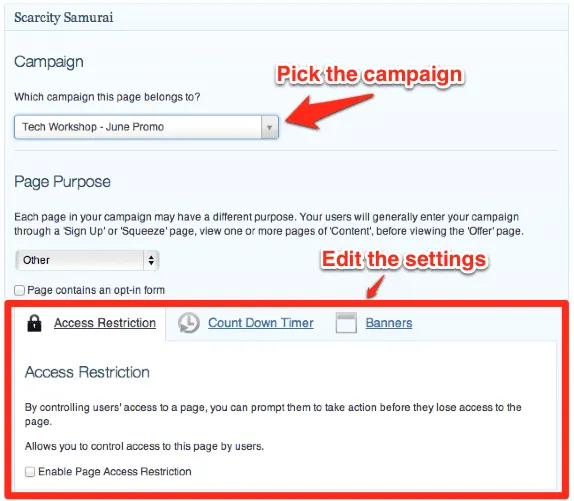Image resolution: width=574 pixels, height=501 pixels.
Task: Click the 'Enable Page Access Restriction' label text
Action: click(x=115, y=472)
